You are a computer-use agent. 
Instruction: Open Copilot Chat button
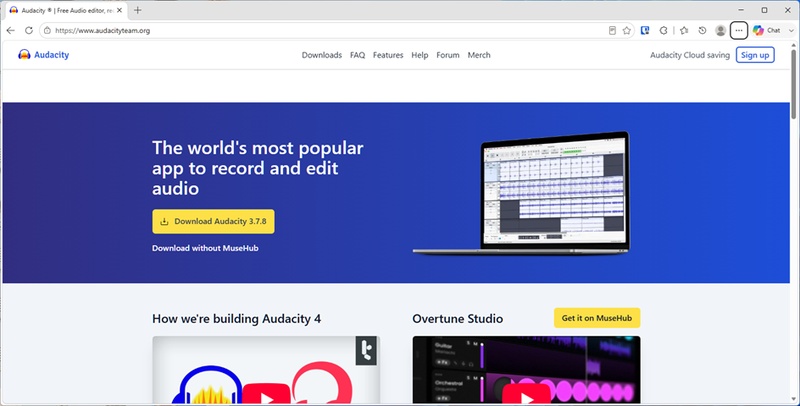[767, 31]
